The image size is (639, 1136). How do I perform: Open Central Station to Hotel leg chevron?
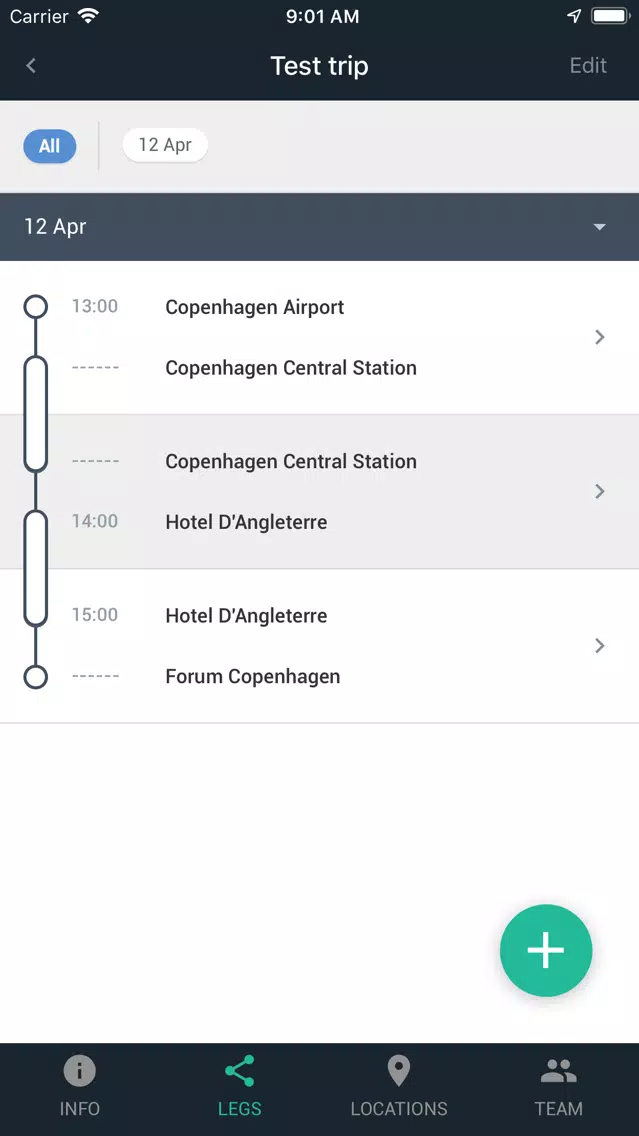coord(599,491)
